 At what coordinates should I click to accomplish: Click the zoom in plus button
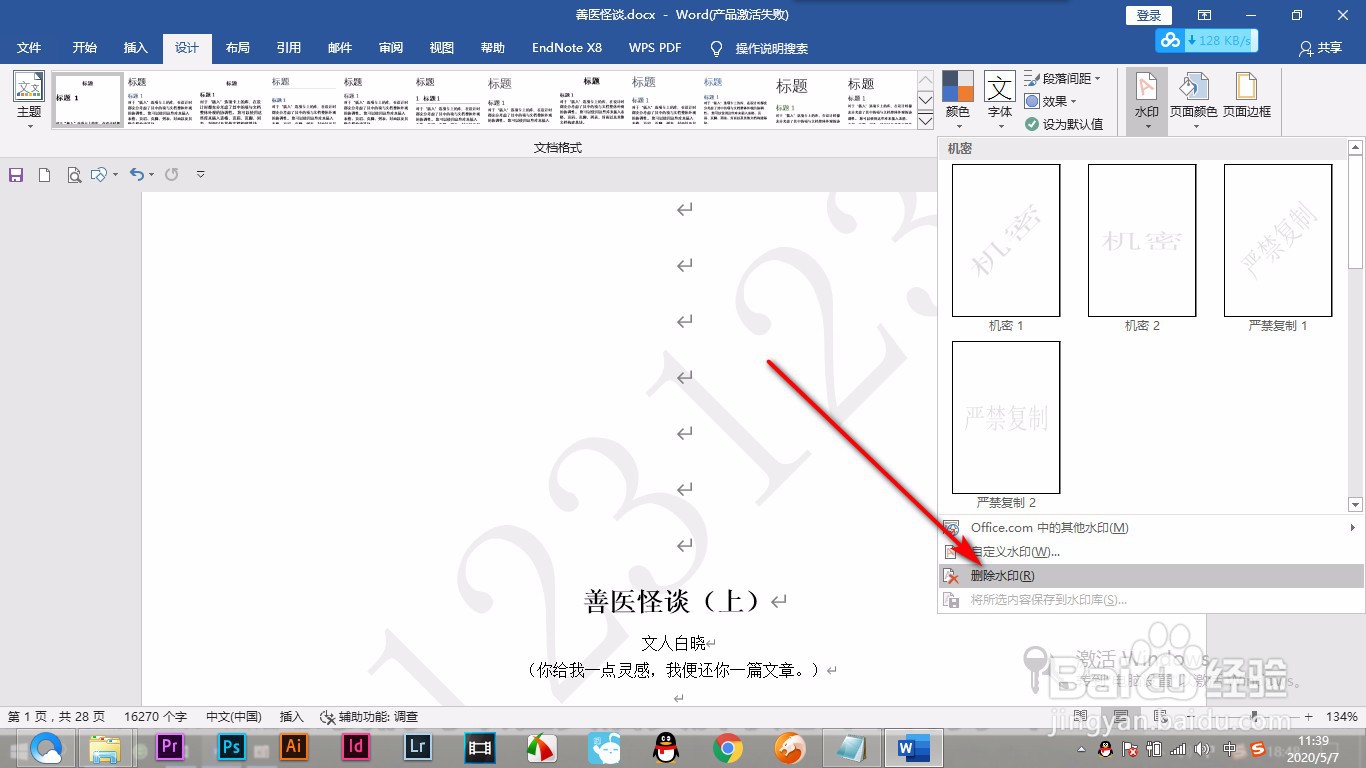pyautogui.click(x=1309, y=717)
